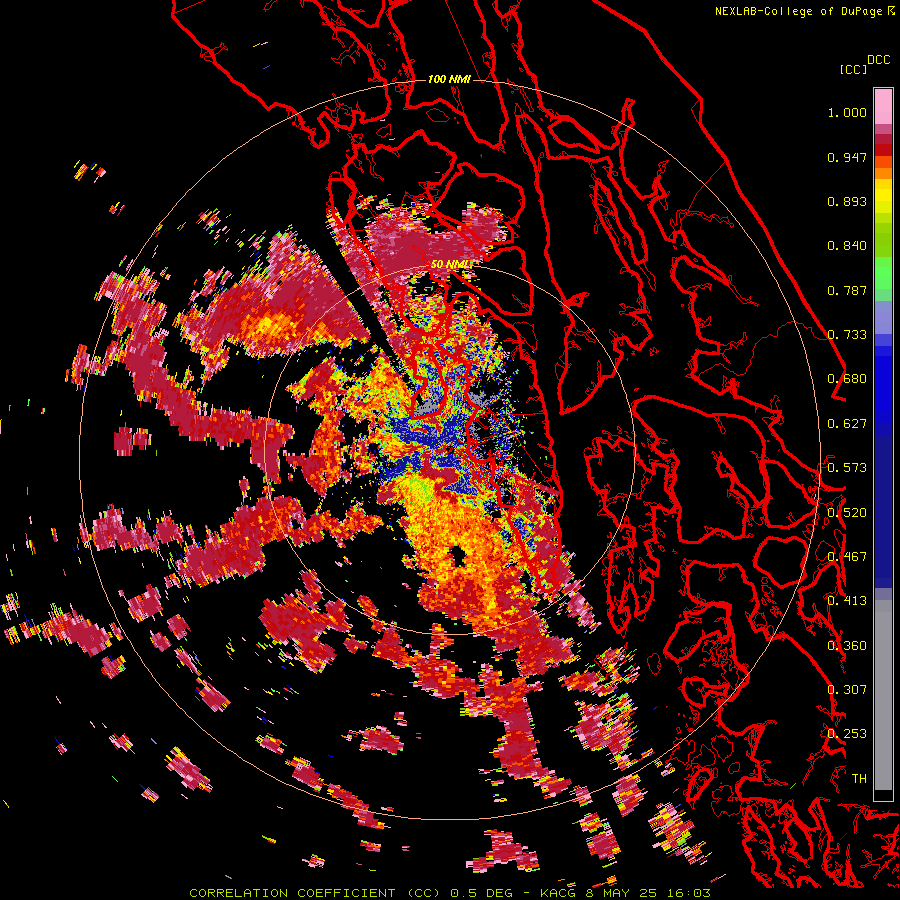Pick the black bottom color bar segment

click(883, 795)
